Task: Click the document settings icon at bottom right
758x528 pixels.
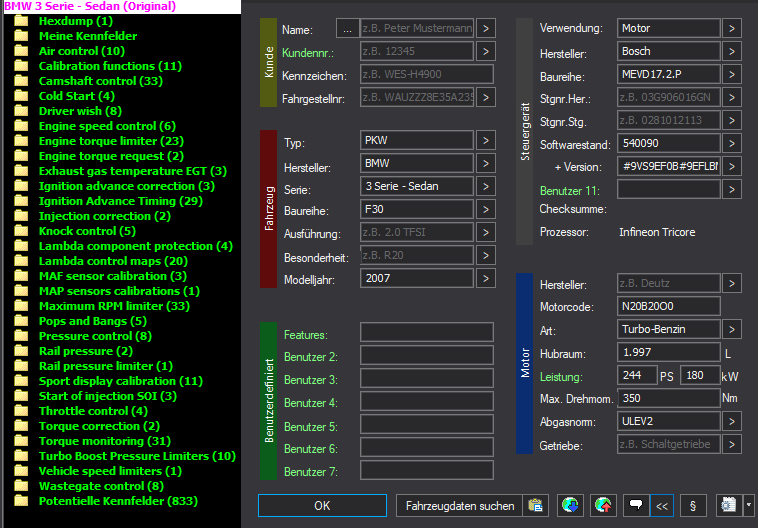Action: (x=729, y=506)
